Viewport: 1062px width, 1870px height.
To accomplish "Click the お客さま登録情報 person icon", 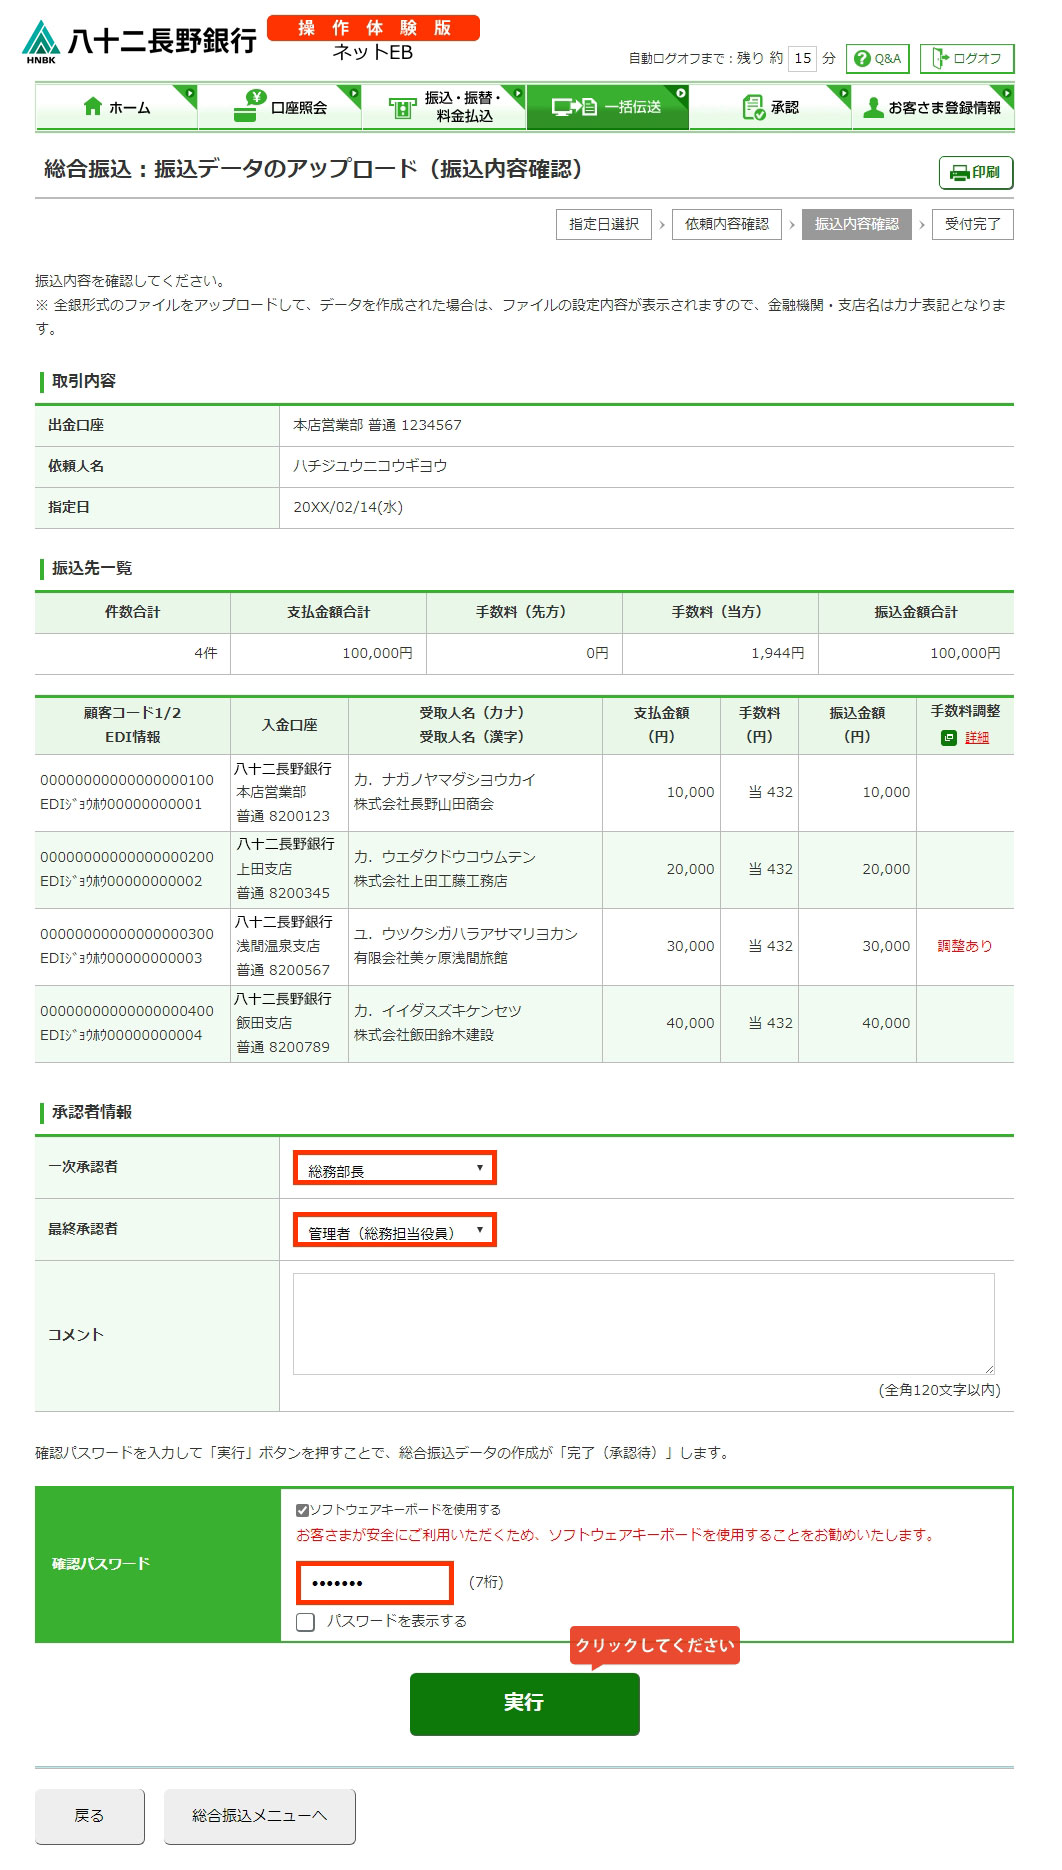I will point(873,107).
